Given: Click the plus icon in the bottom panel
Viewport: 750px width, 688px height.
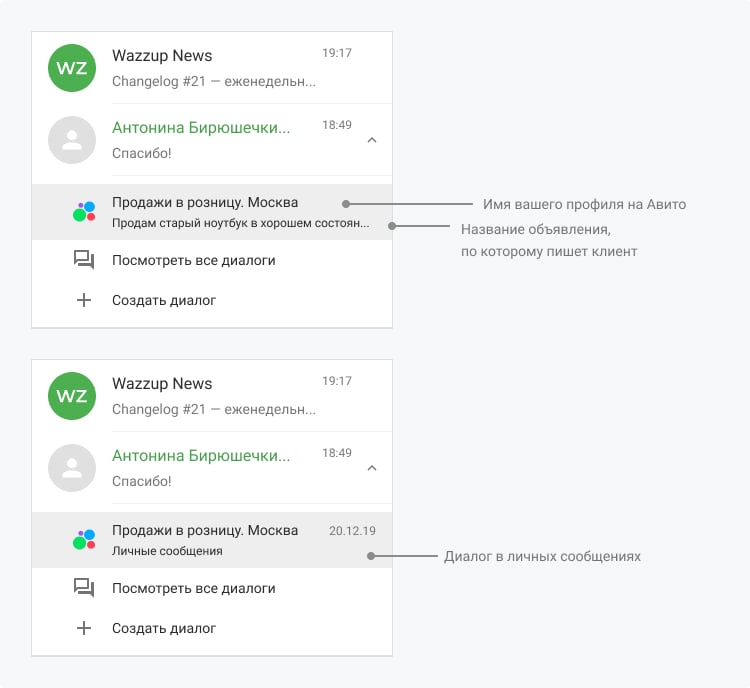Looking at the screenshot, I should tap(84, 628).
